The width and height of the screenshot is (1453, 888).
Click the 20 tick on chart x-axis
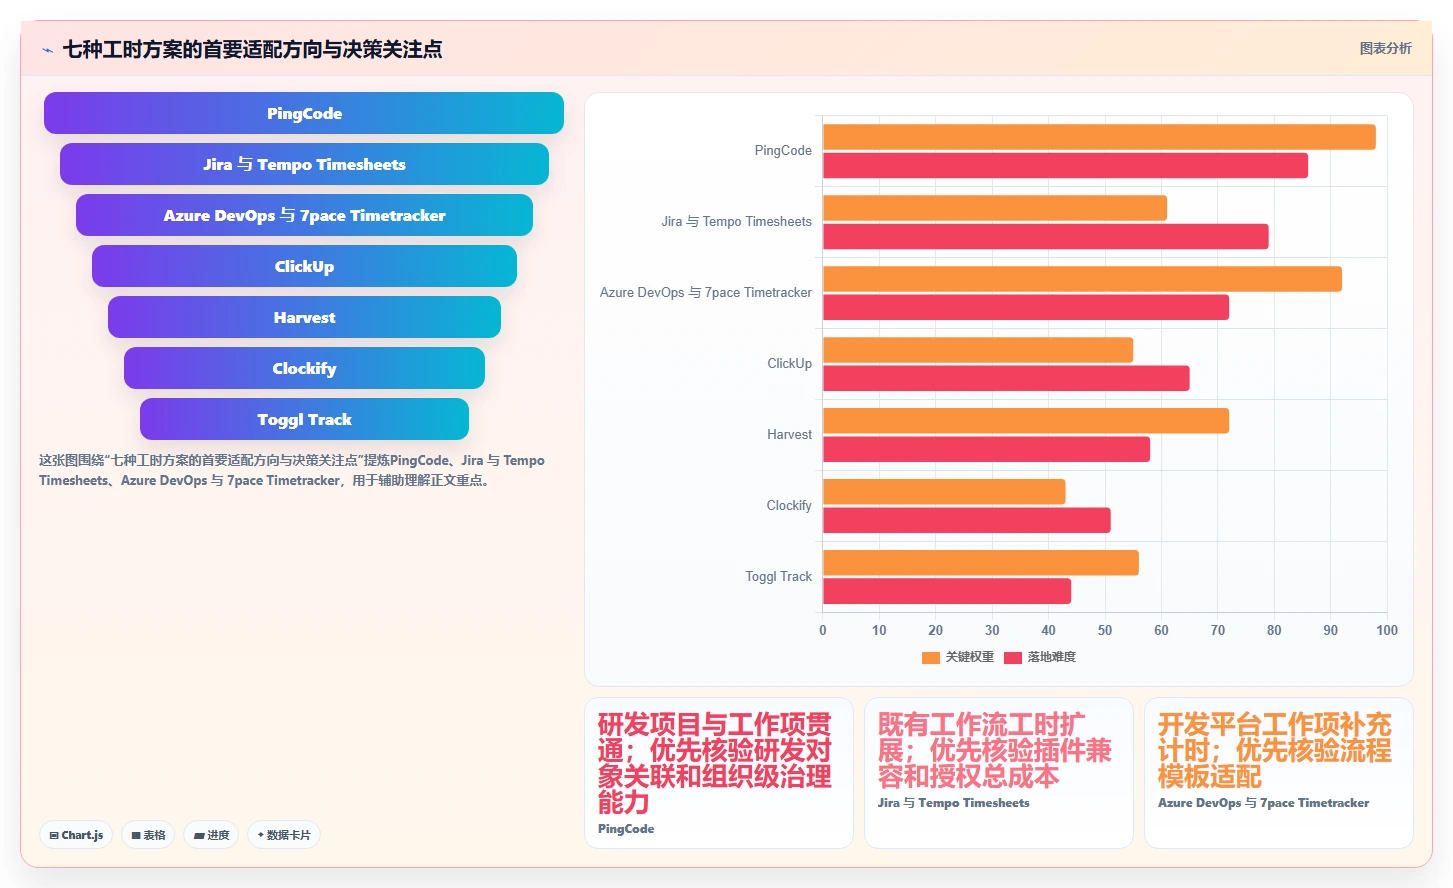[936, 630]
